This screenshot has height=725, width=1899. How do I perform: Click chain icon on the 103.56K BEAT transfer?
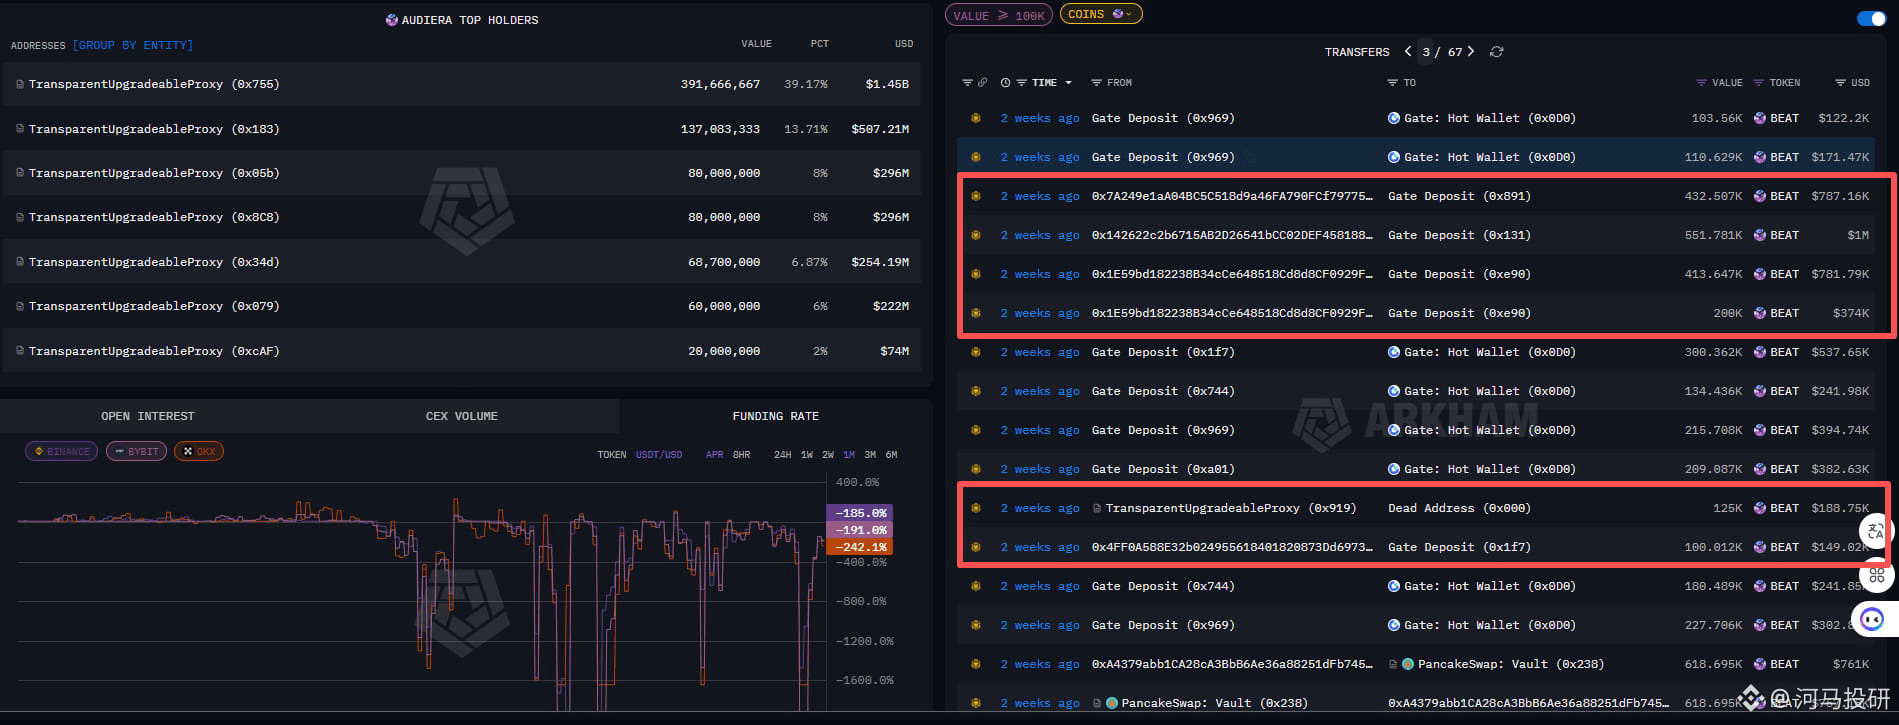click(976, 118)
